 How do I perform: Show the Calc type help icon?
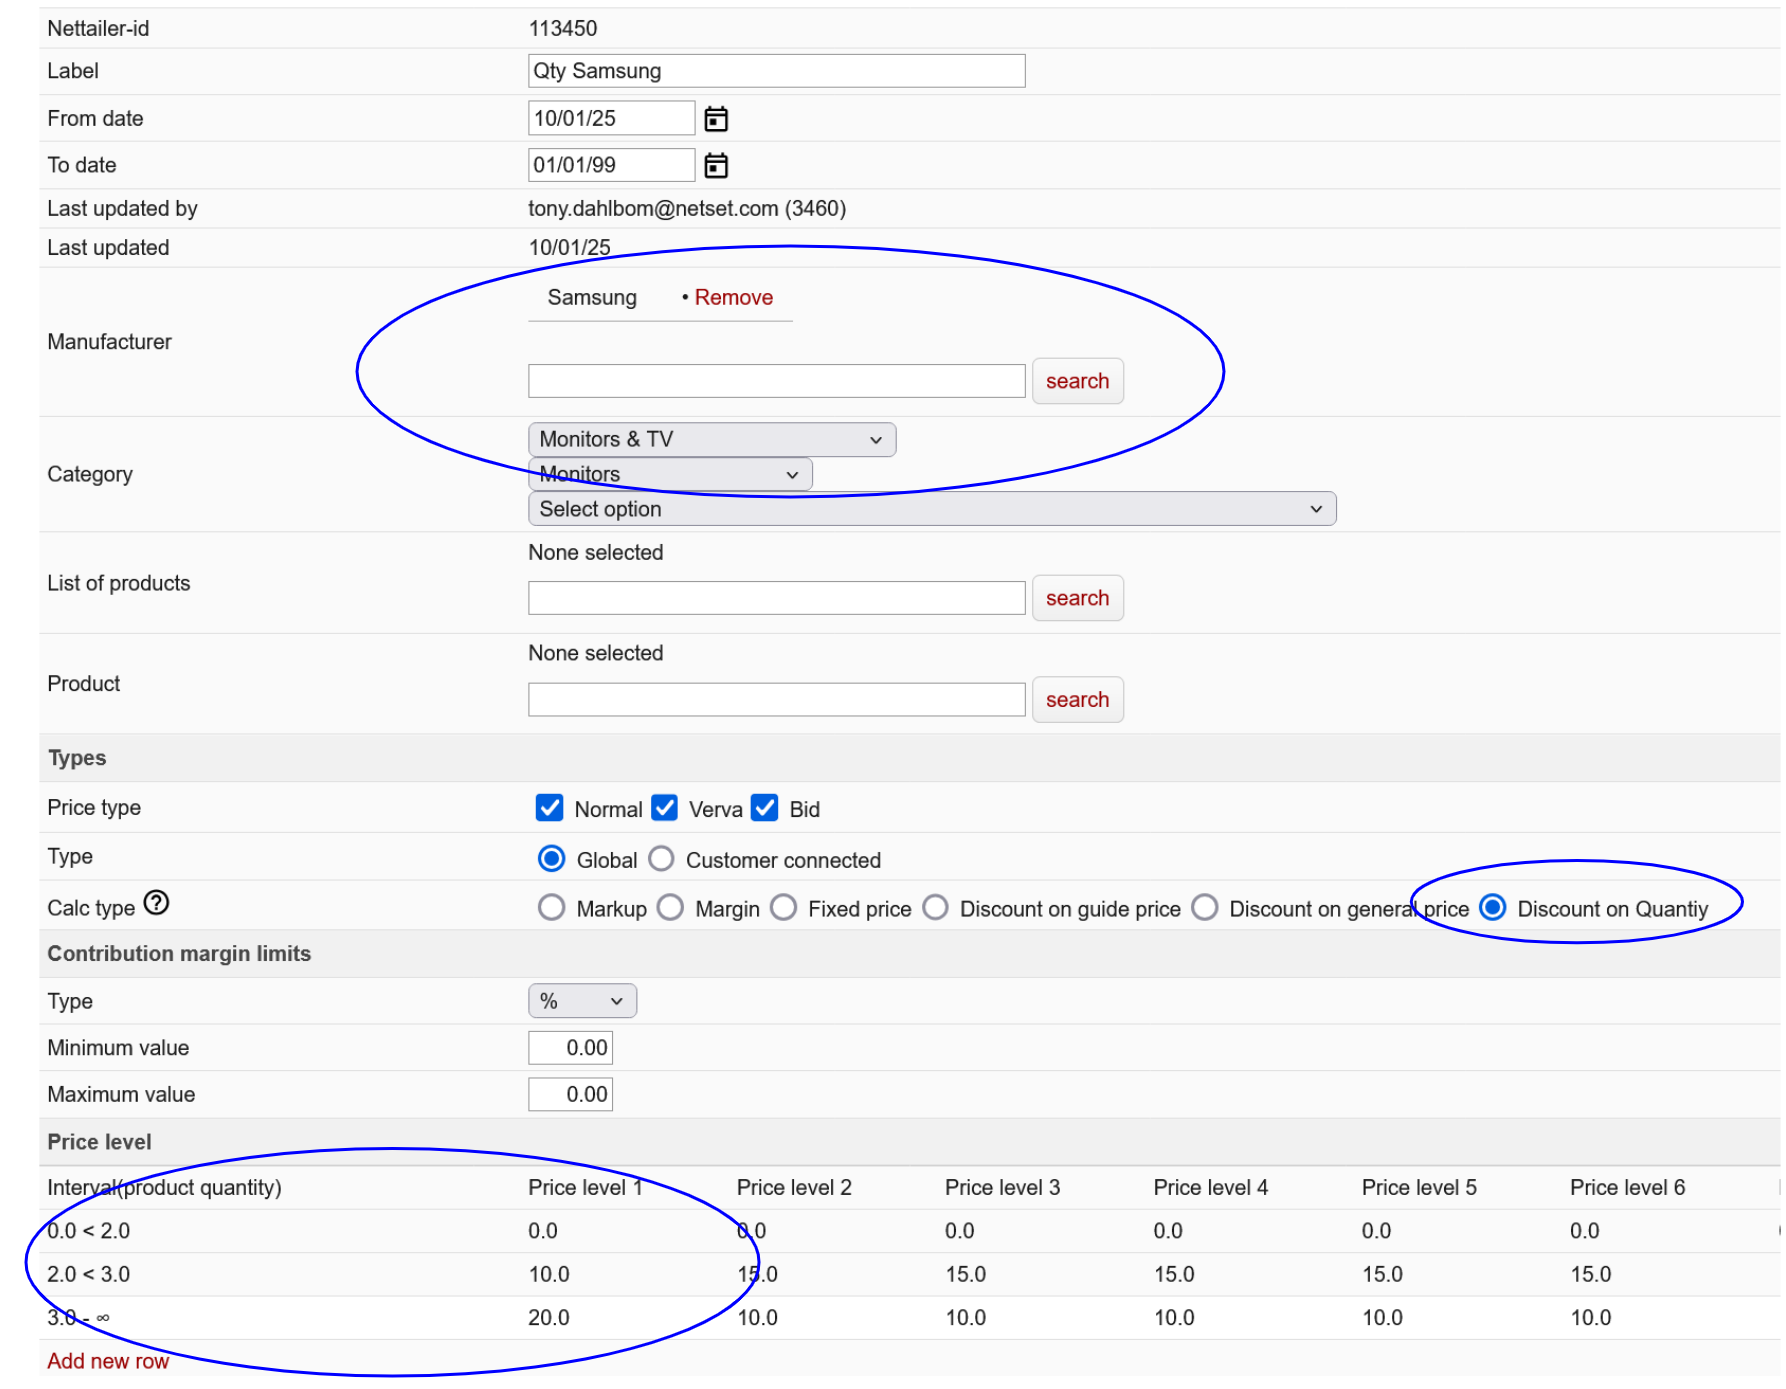click(156, 903)
